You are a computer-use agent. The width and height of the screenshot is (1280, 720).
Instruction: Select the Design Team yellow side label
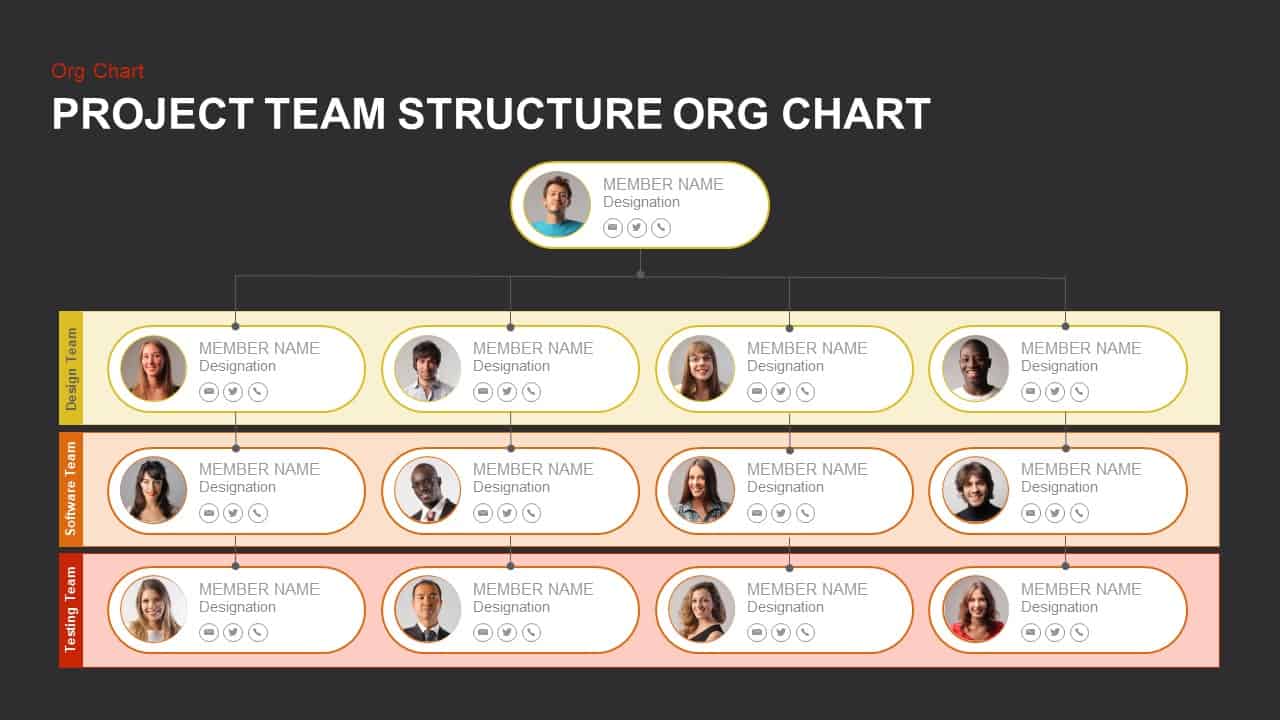[71, 368]
